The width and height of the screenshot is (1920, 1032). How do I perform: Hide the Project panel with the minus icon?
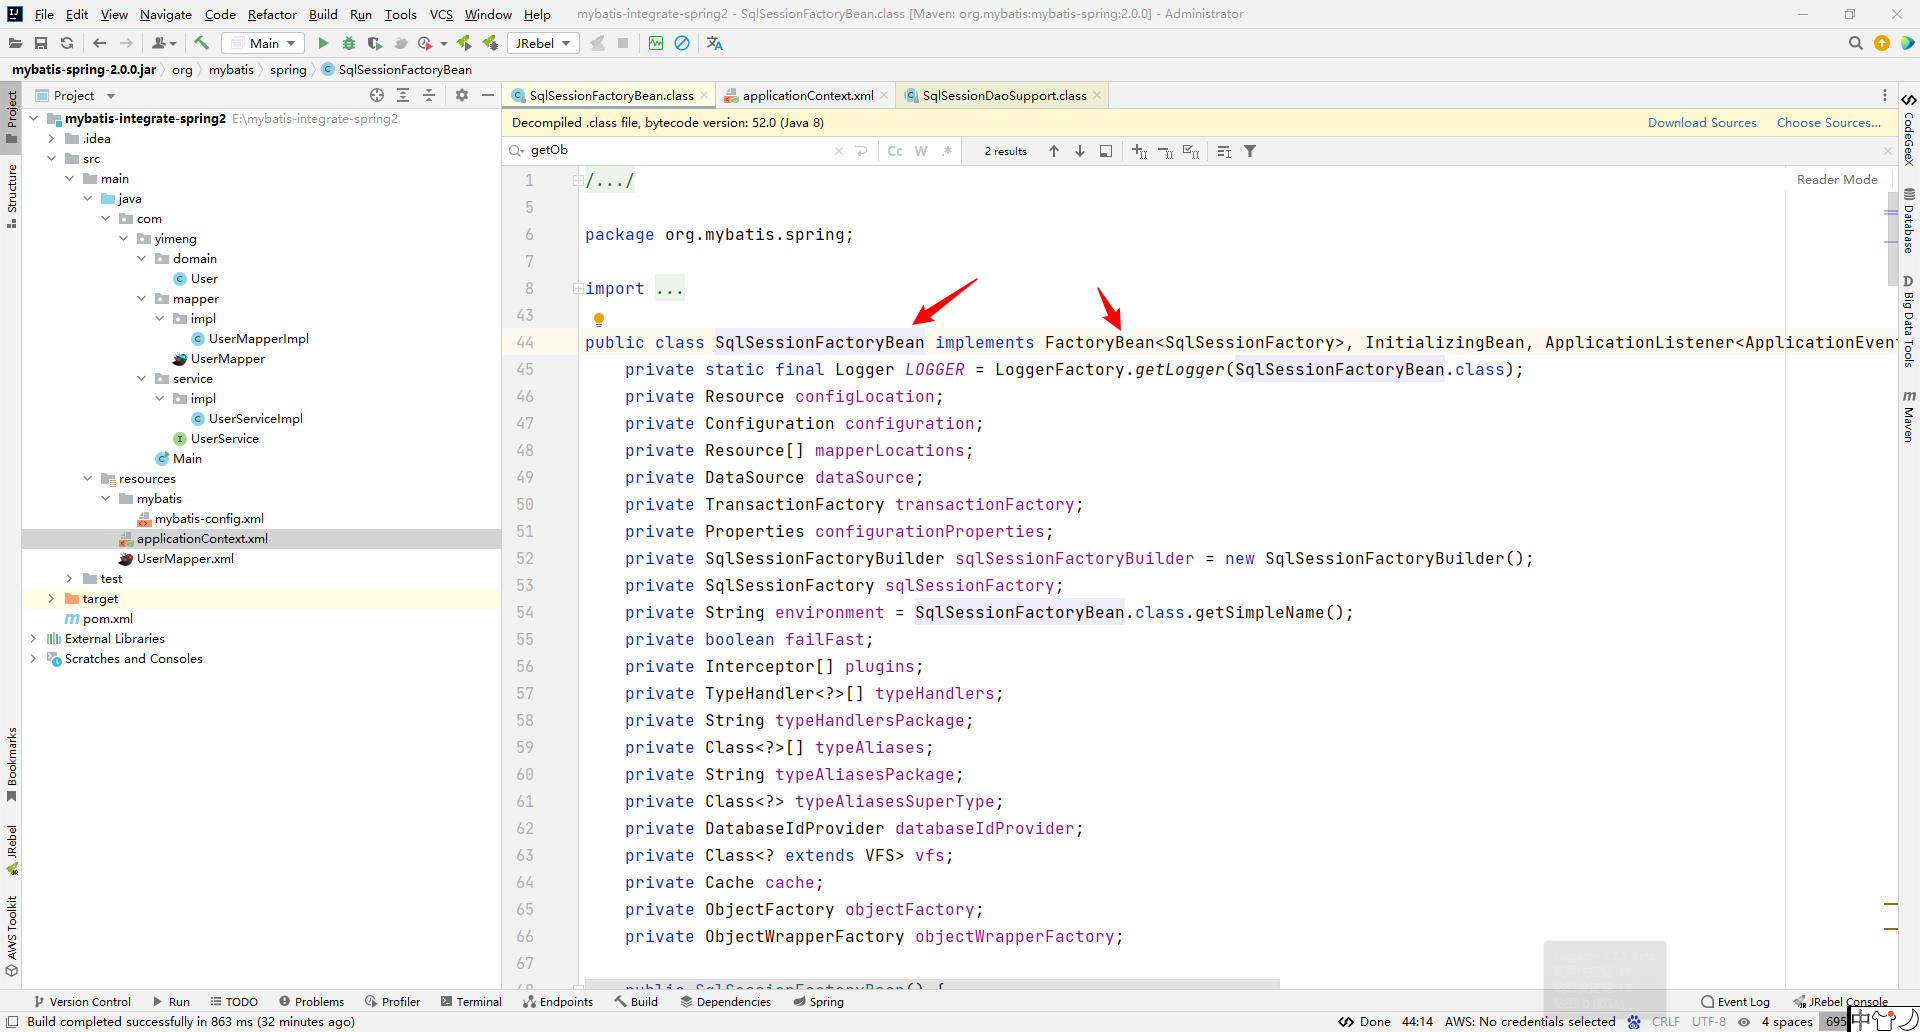[x=488, y=95]
